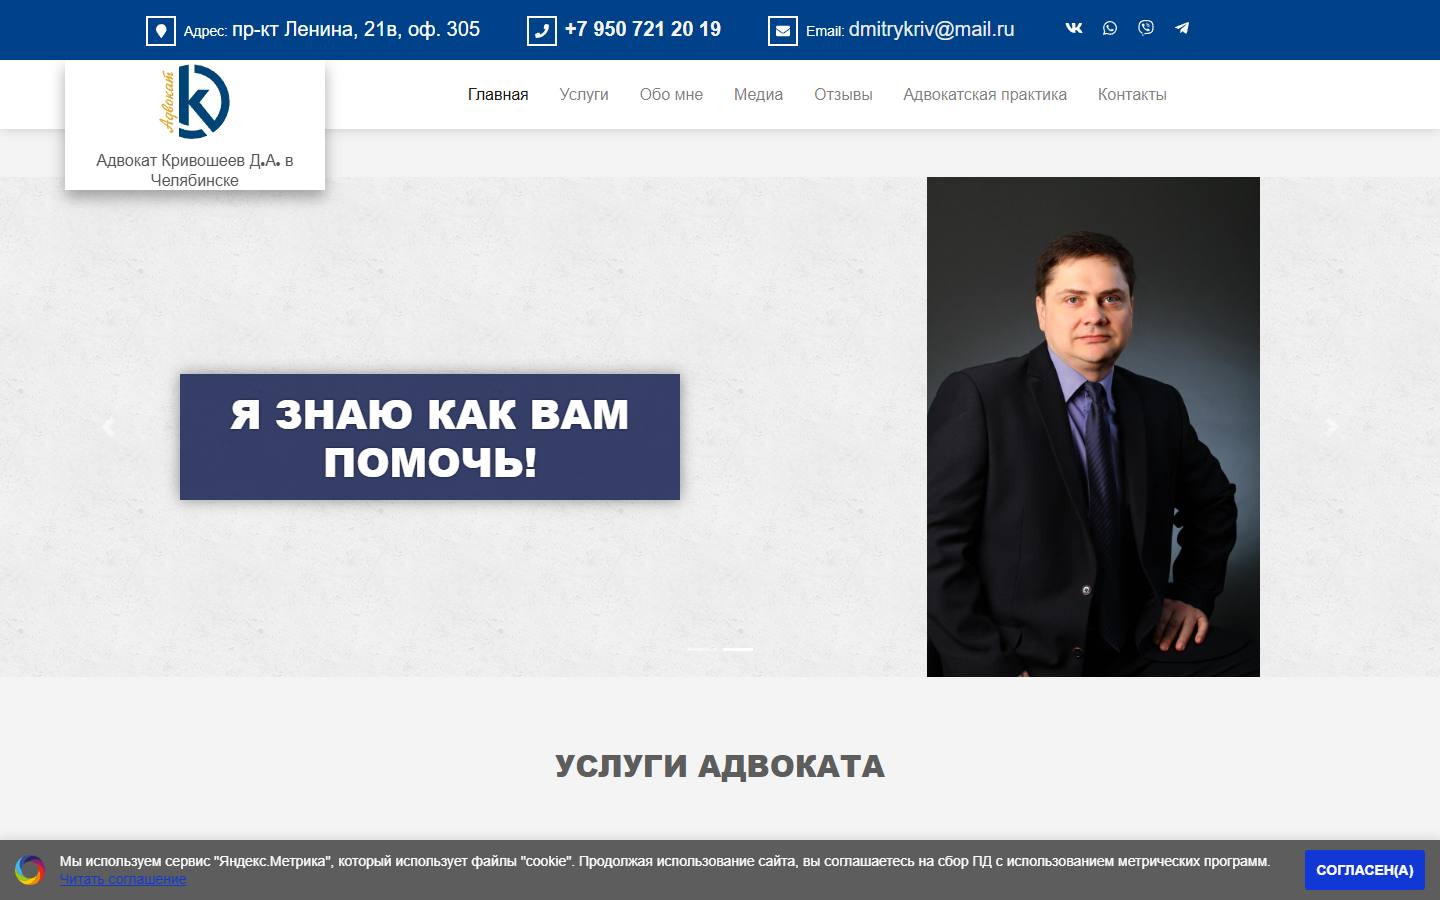Show the previous slide with left arrow

[108, 427]
